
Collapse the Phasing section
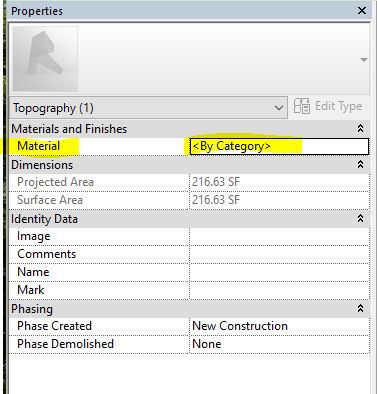pos(360,309)
